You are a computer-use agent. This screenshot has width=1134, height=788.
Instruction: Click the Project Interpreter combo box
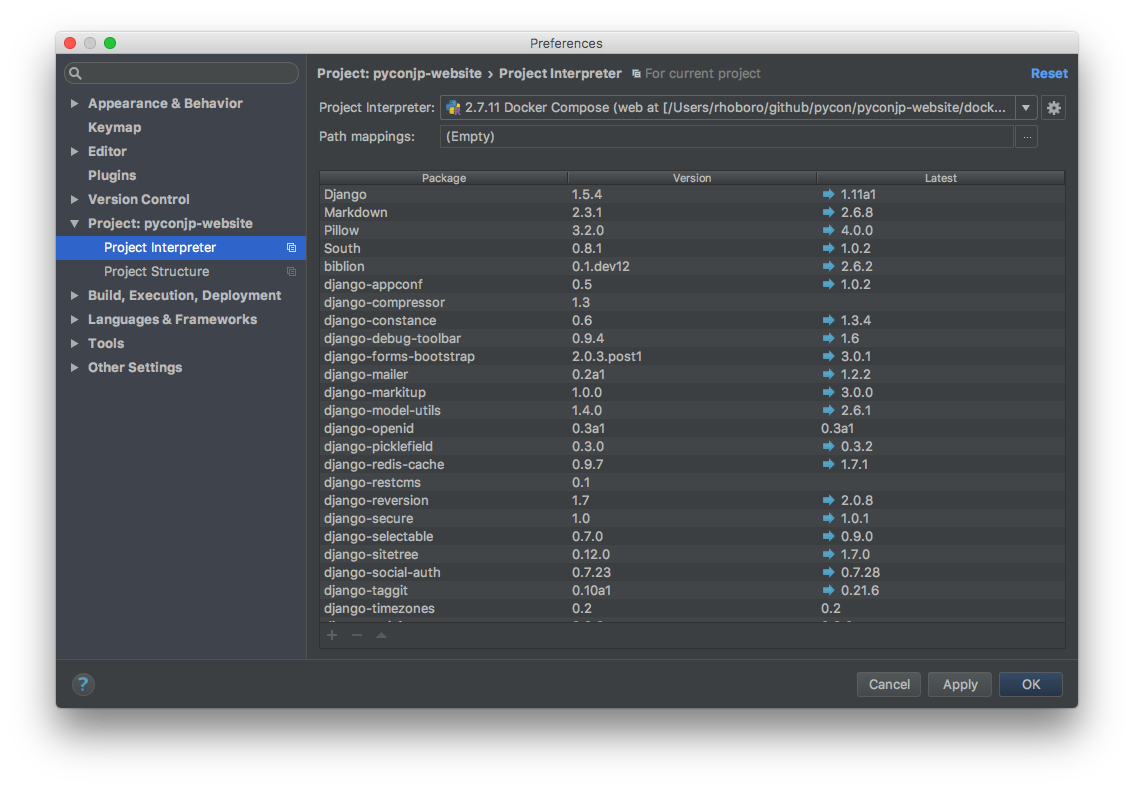[738, 108]
